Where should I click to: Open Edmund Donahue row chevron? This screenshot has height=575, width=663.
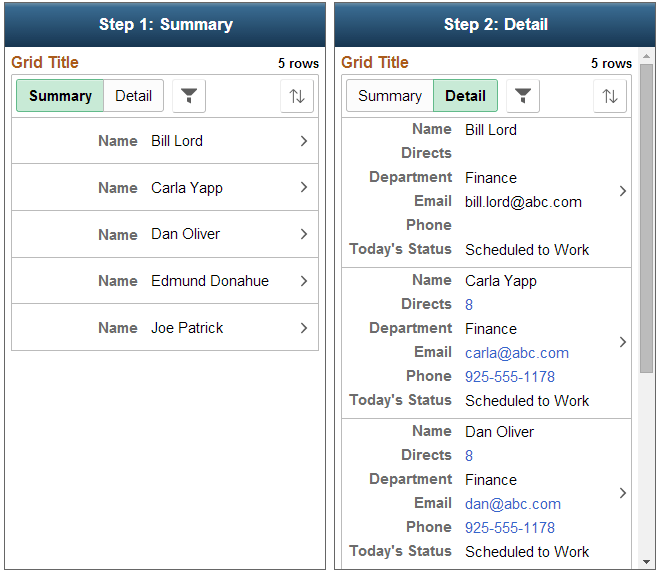tap(304, 281)
